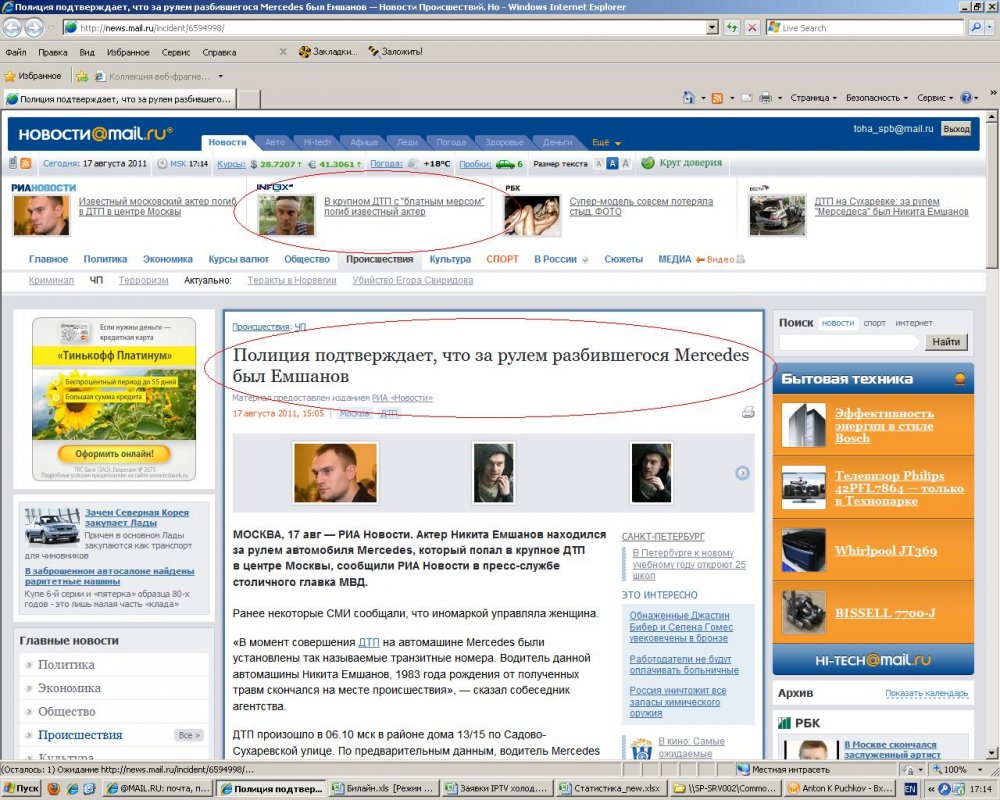Click the RSS feed icon beside the date
The height and width of the screenshot is (800, 1000).
(27, 163)
